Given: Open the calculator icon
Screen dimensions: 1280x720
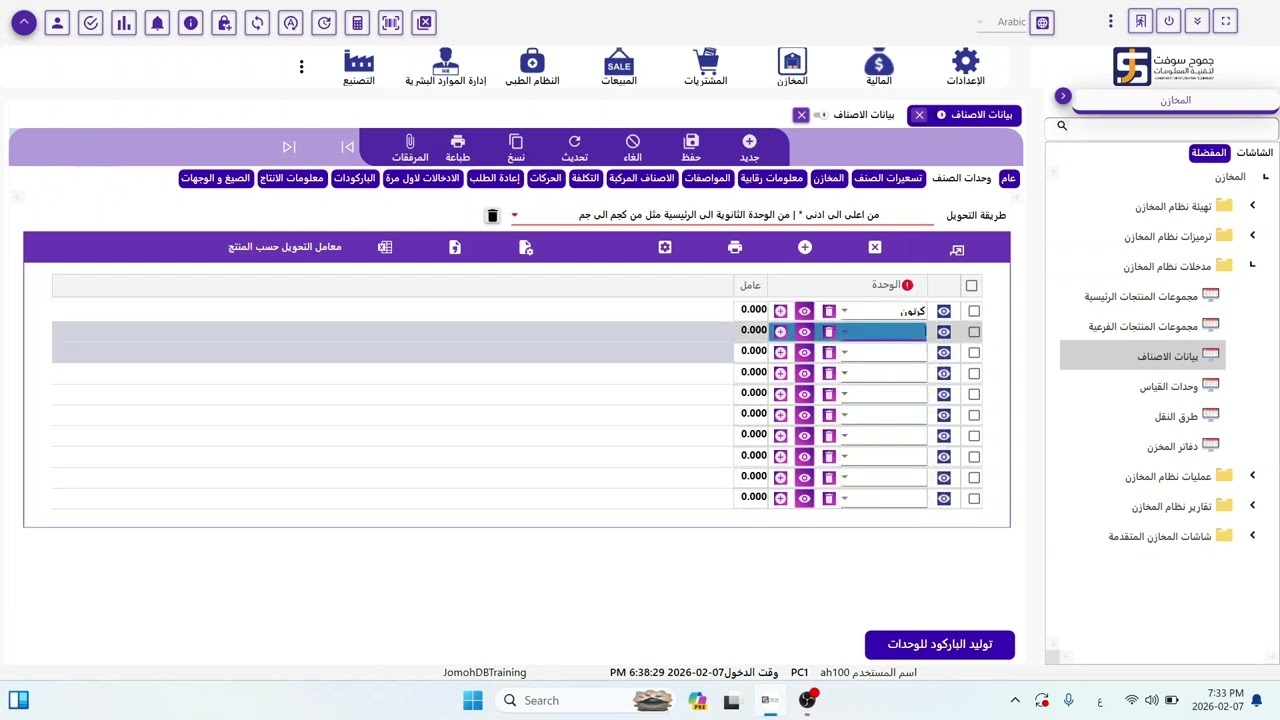Looking at the screenshot, I should [x=357, y=22].
